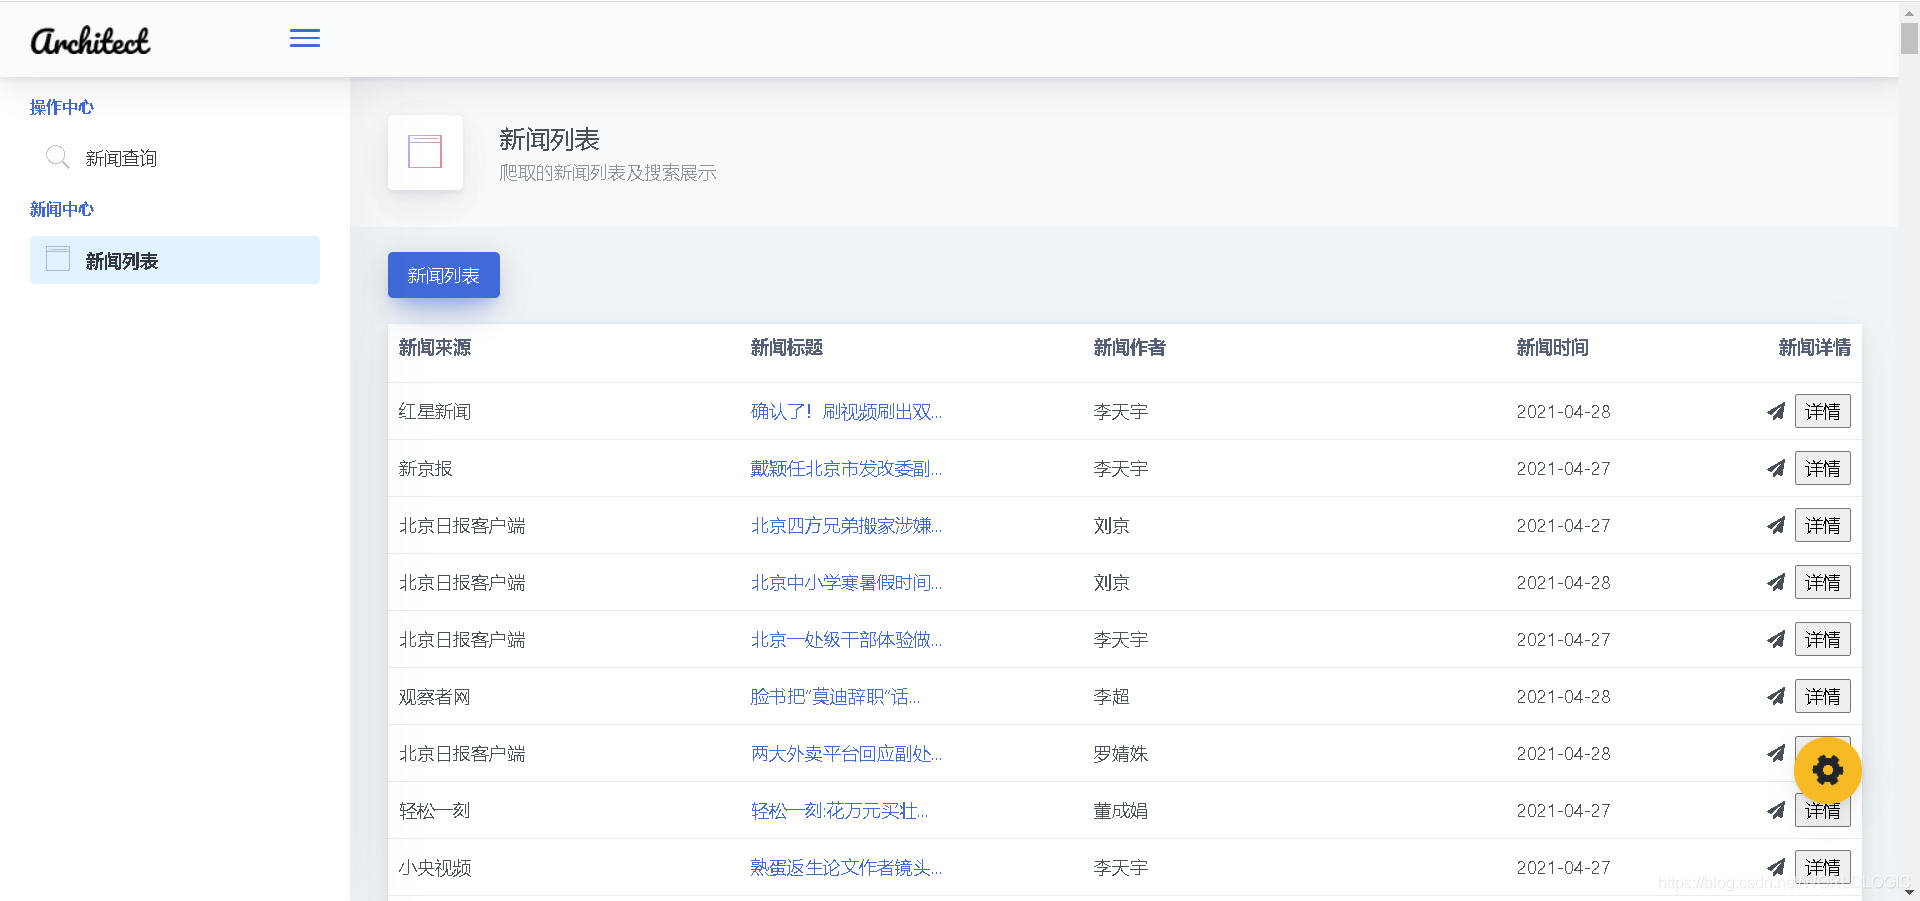Open the hamburger navigation menu
Screen dimensions: 1920x901
point(304,38)
